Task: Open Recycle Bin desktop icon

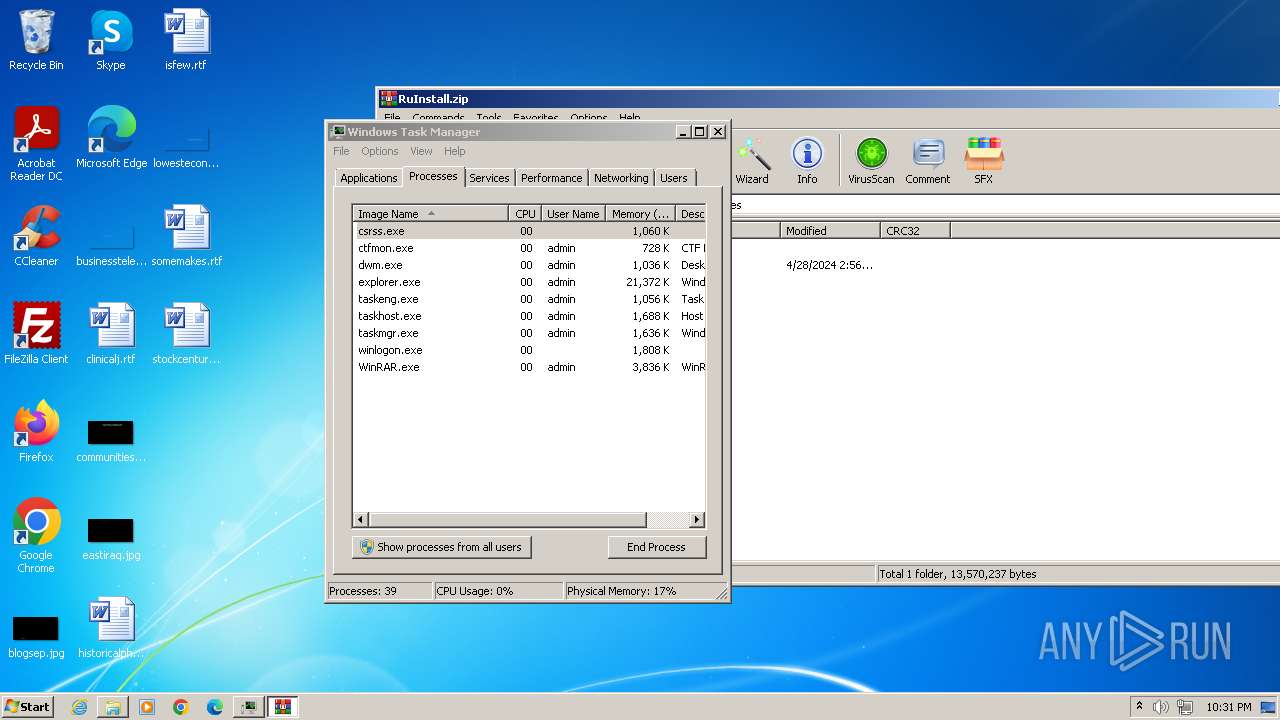Action: pos(36,40)
